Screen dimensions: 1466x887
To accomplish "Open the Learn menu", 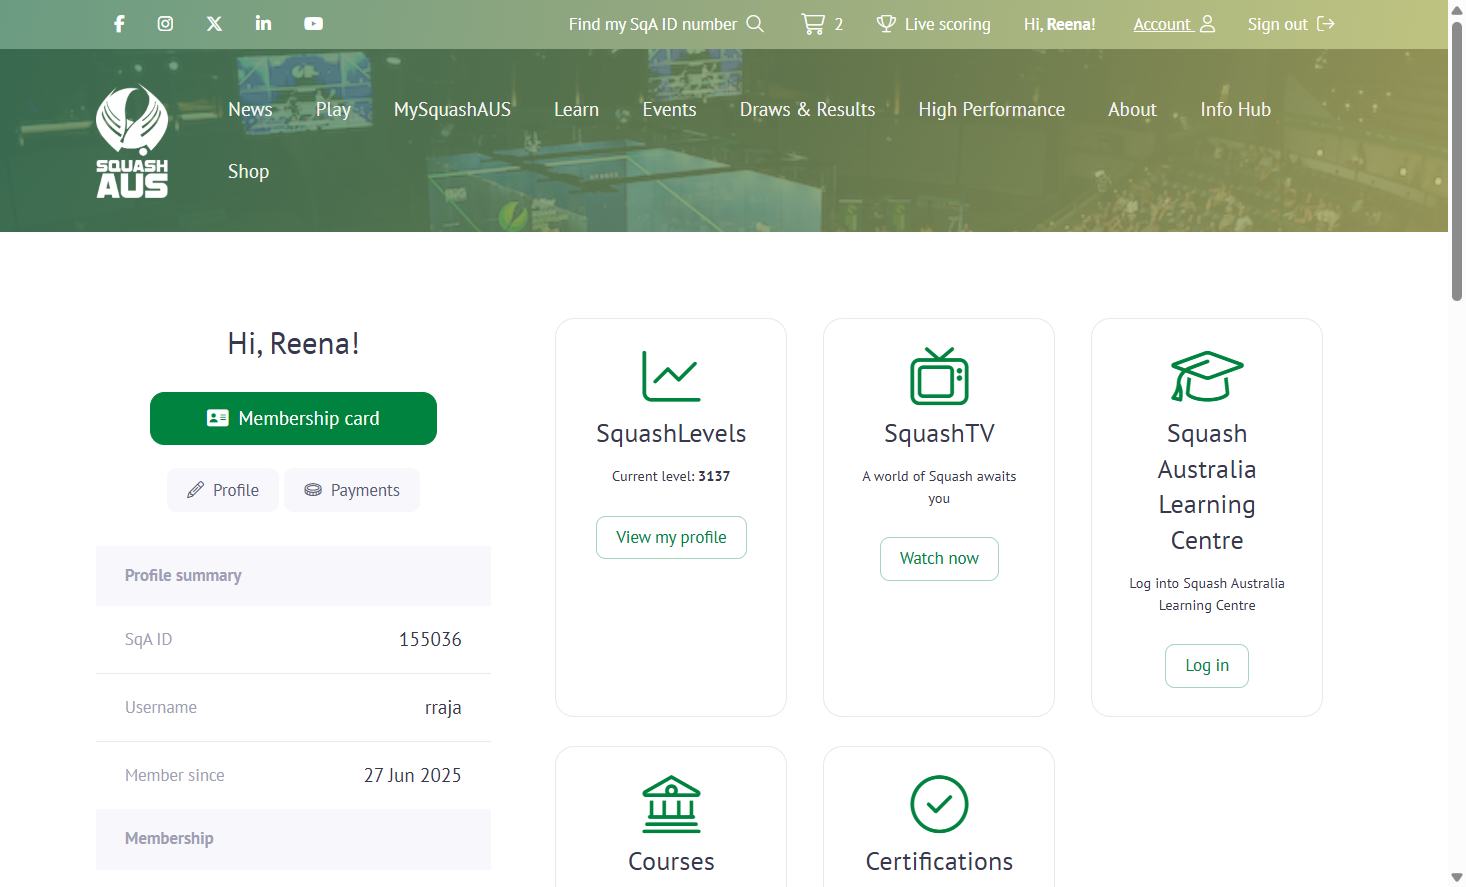I will click(x=576, y=110).
